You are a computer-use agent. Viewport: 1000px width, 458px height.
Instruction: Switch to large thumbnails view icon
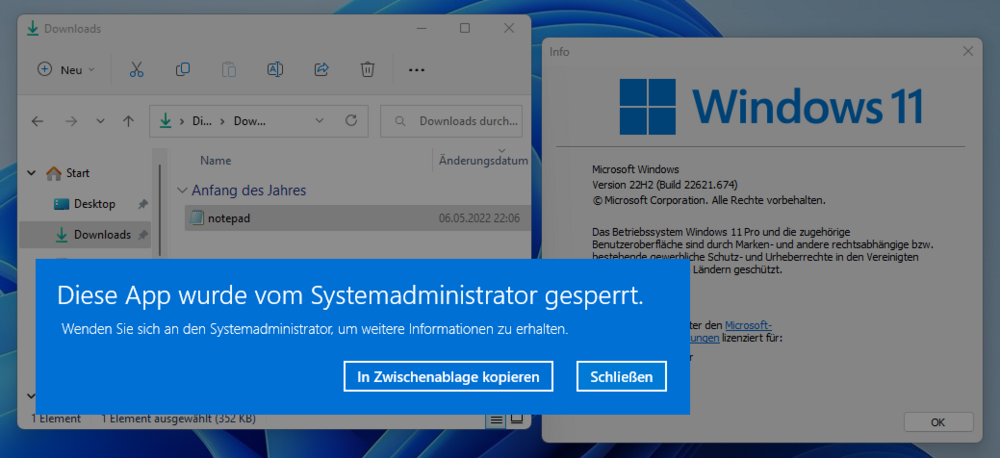517,420
